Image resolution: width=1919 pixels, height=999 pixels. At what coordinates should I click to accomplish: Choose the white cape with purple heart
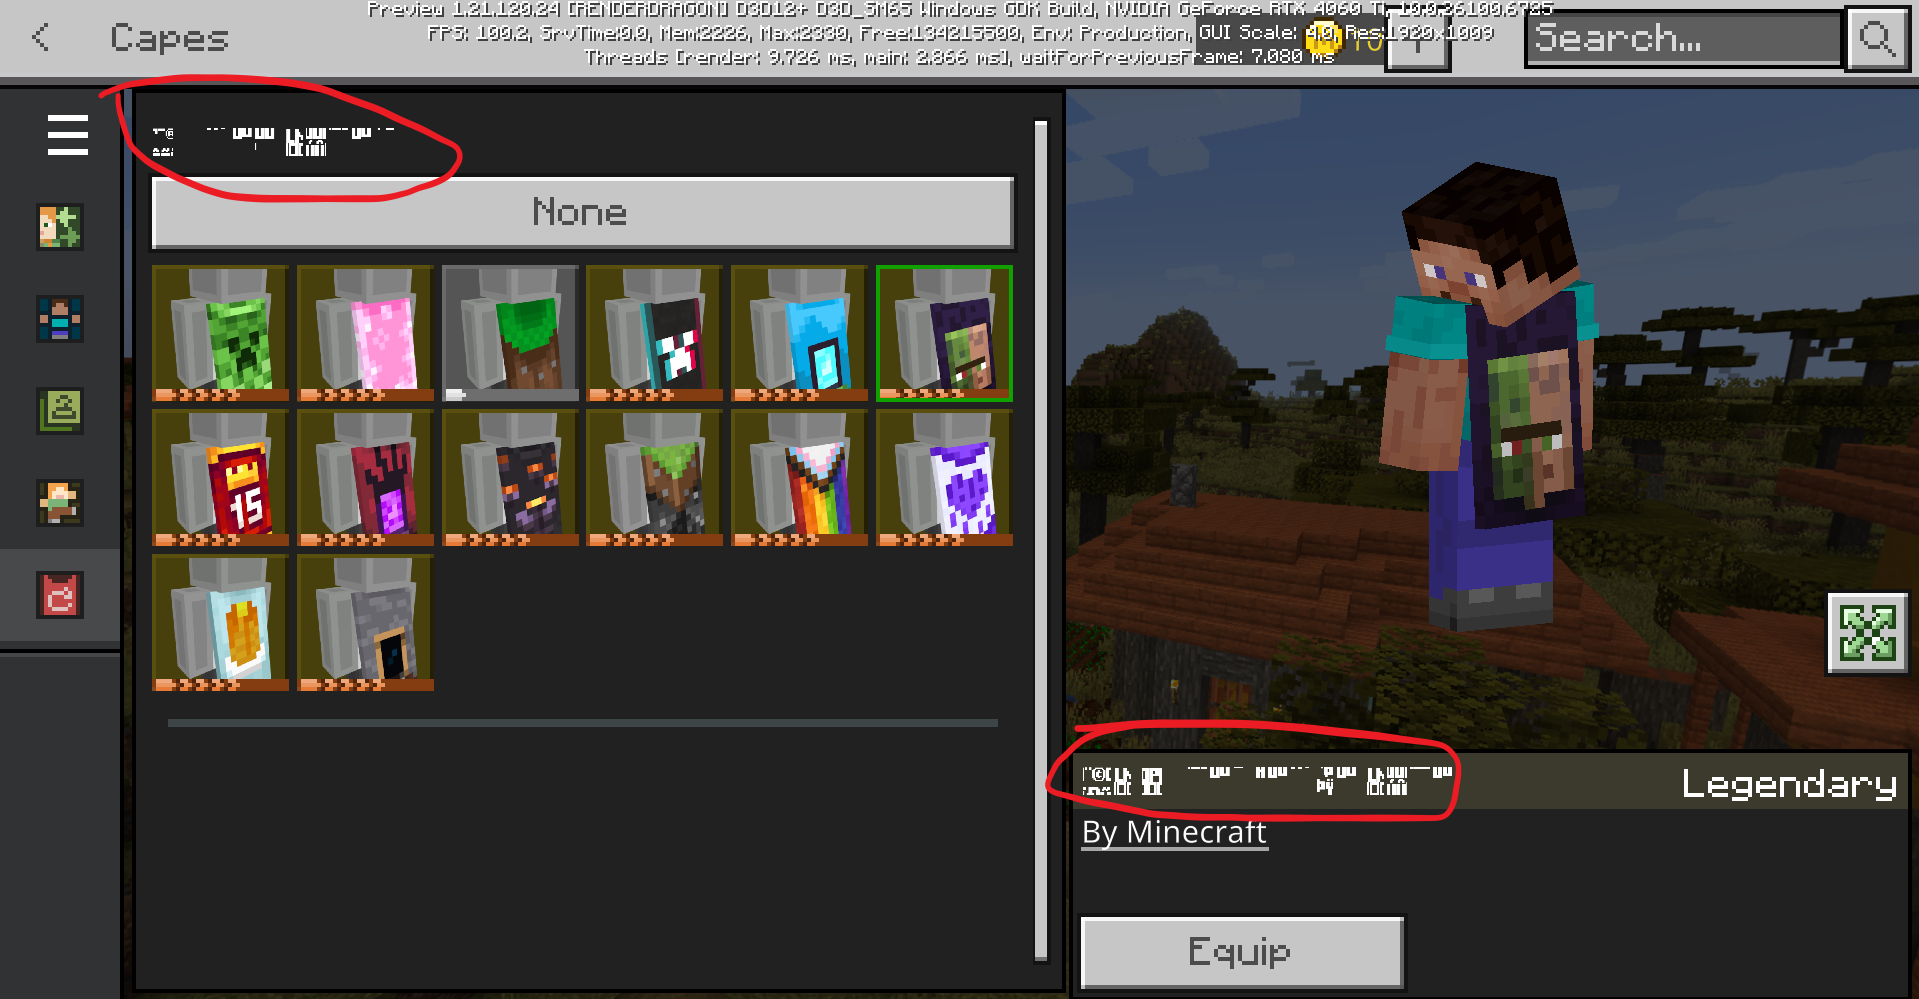[944, 478]
